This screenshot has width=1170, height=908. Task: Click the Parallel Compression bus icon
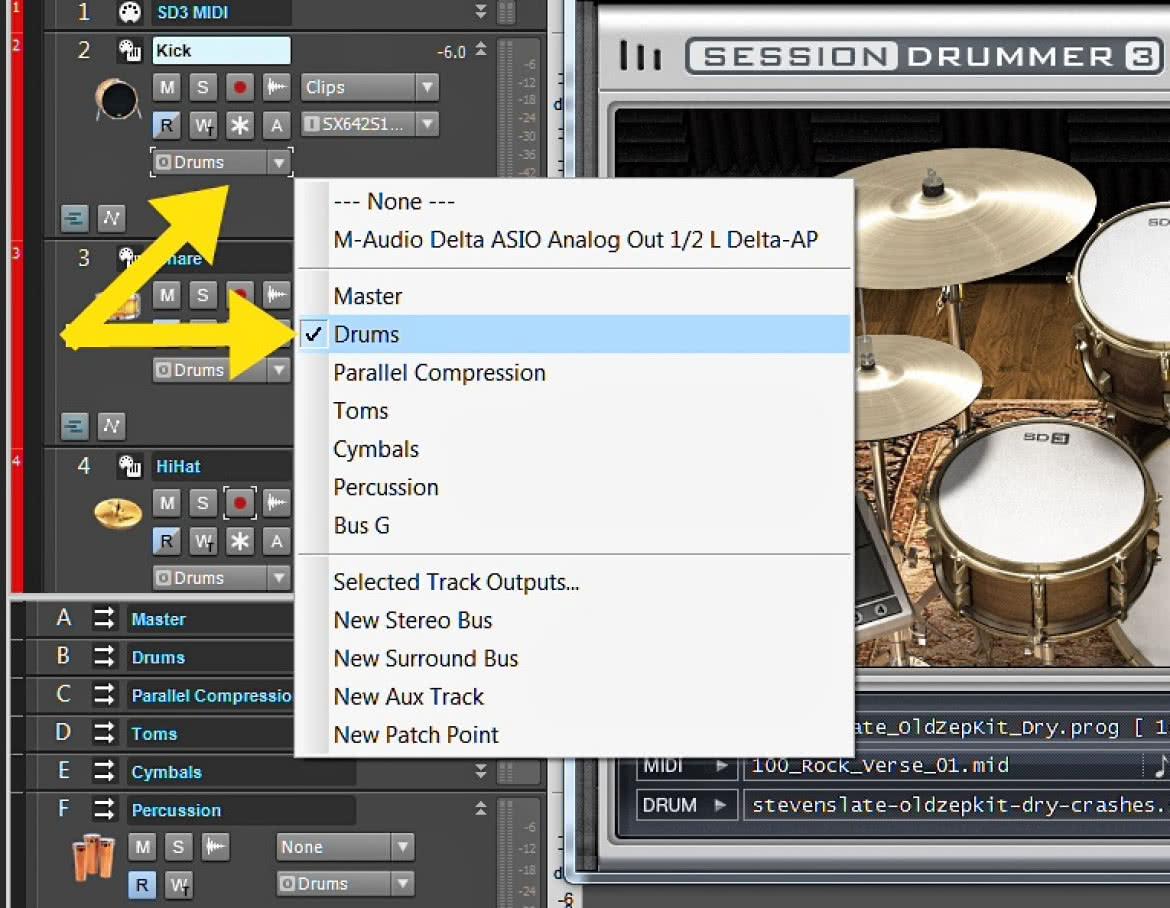(104, 695)
